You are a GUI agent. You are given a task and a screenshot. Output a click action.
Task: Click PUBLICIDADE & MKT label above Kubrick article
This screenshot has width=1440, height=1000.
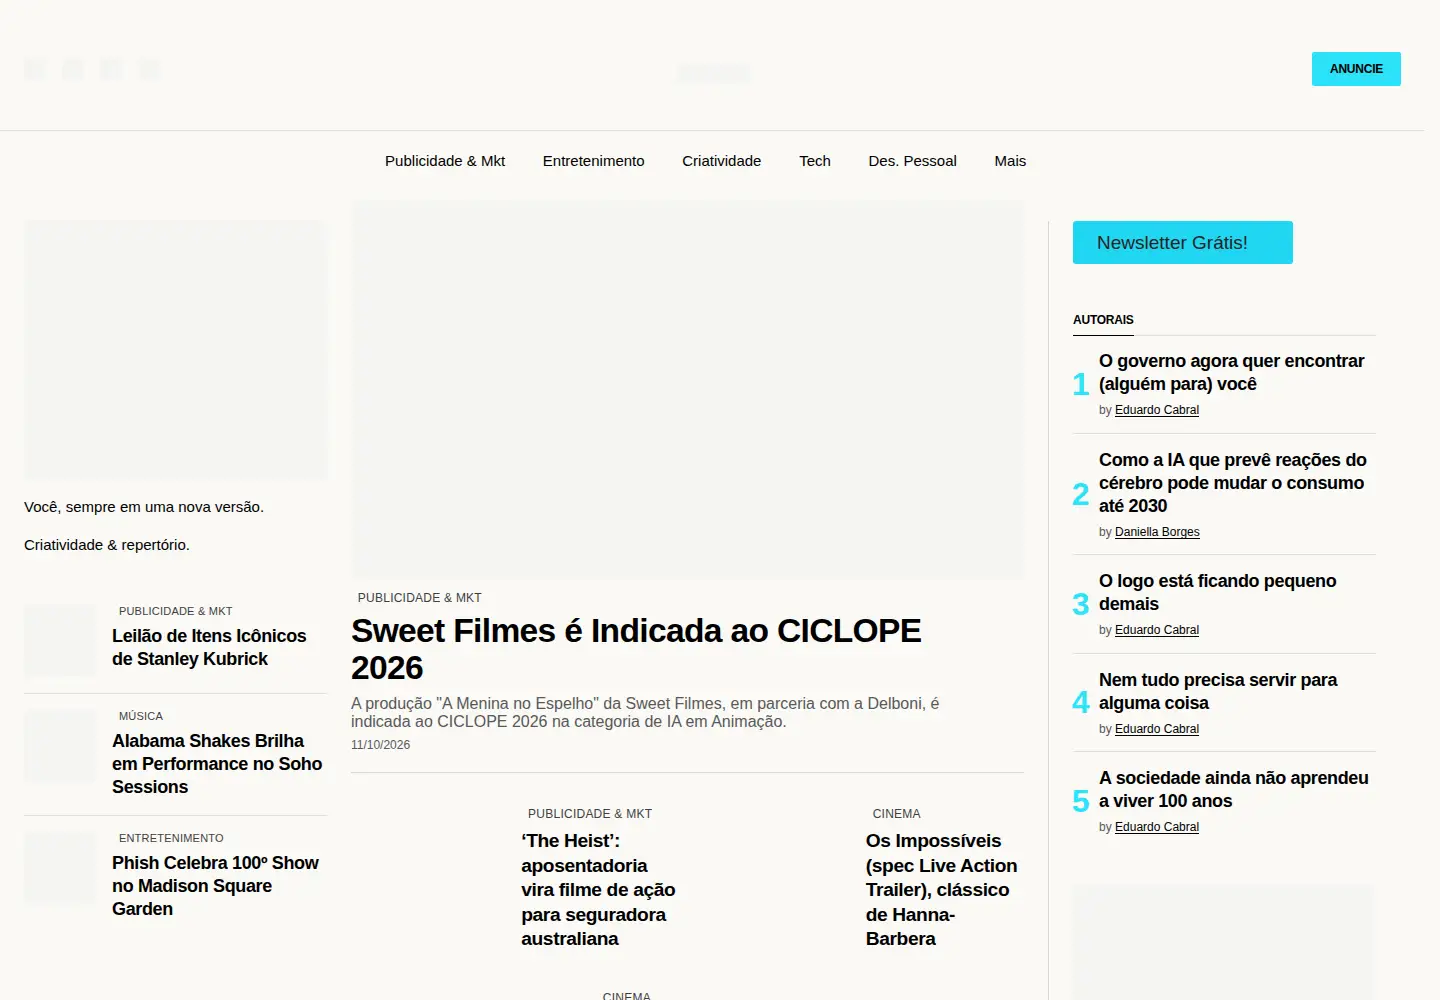point(175,611)
